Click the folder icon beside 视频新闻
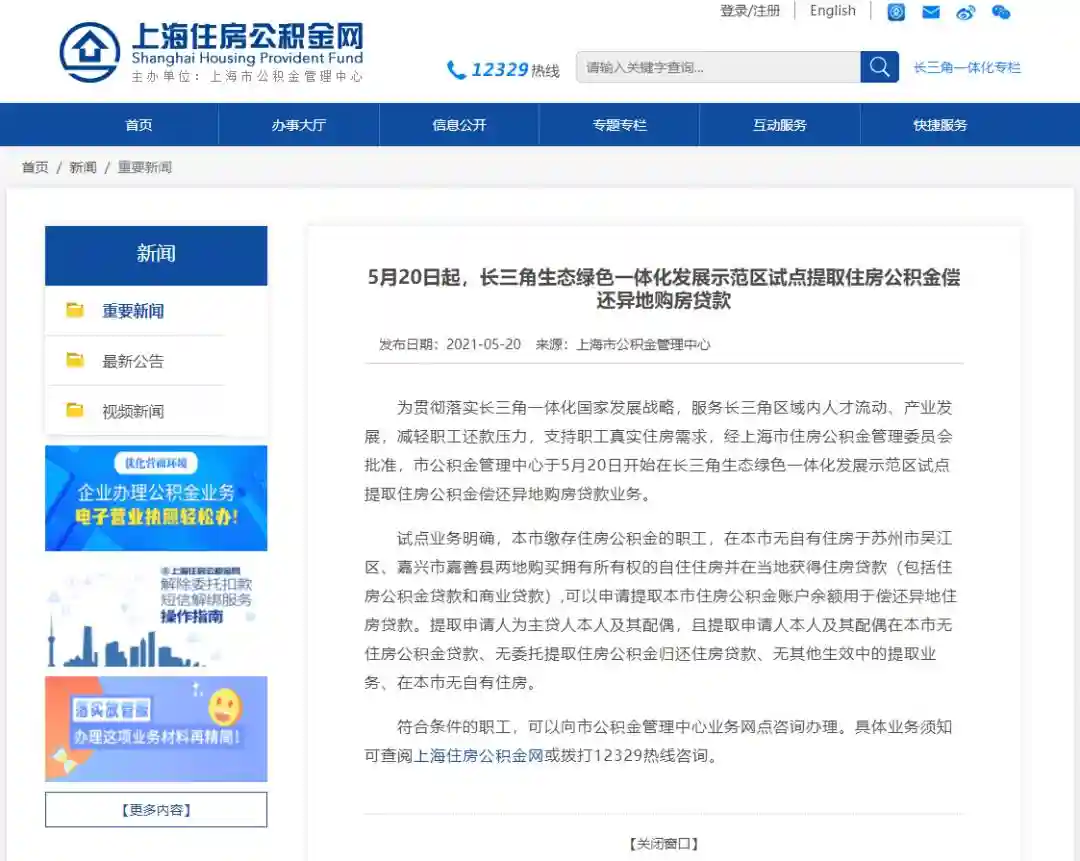 (x=75, y=410)
